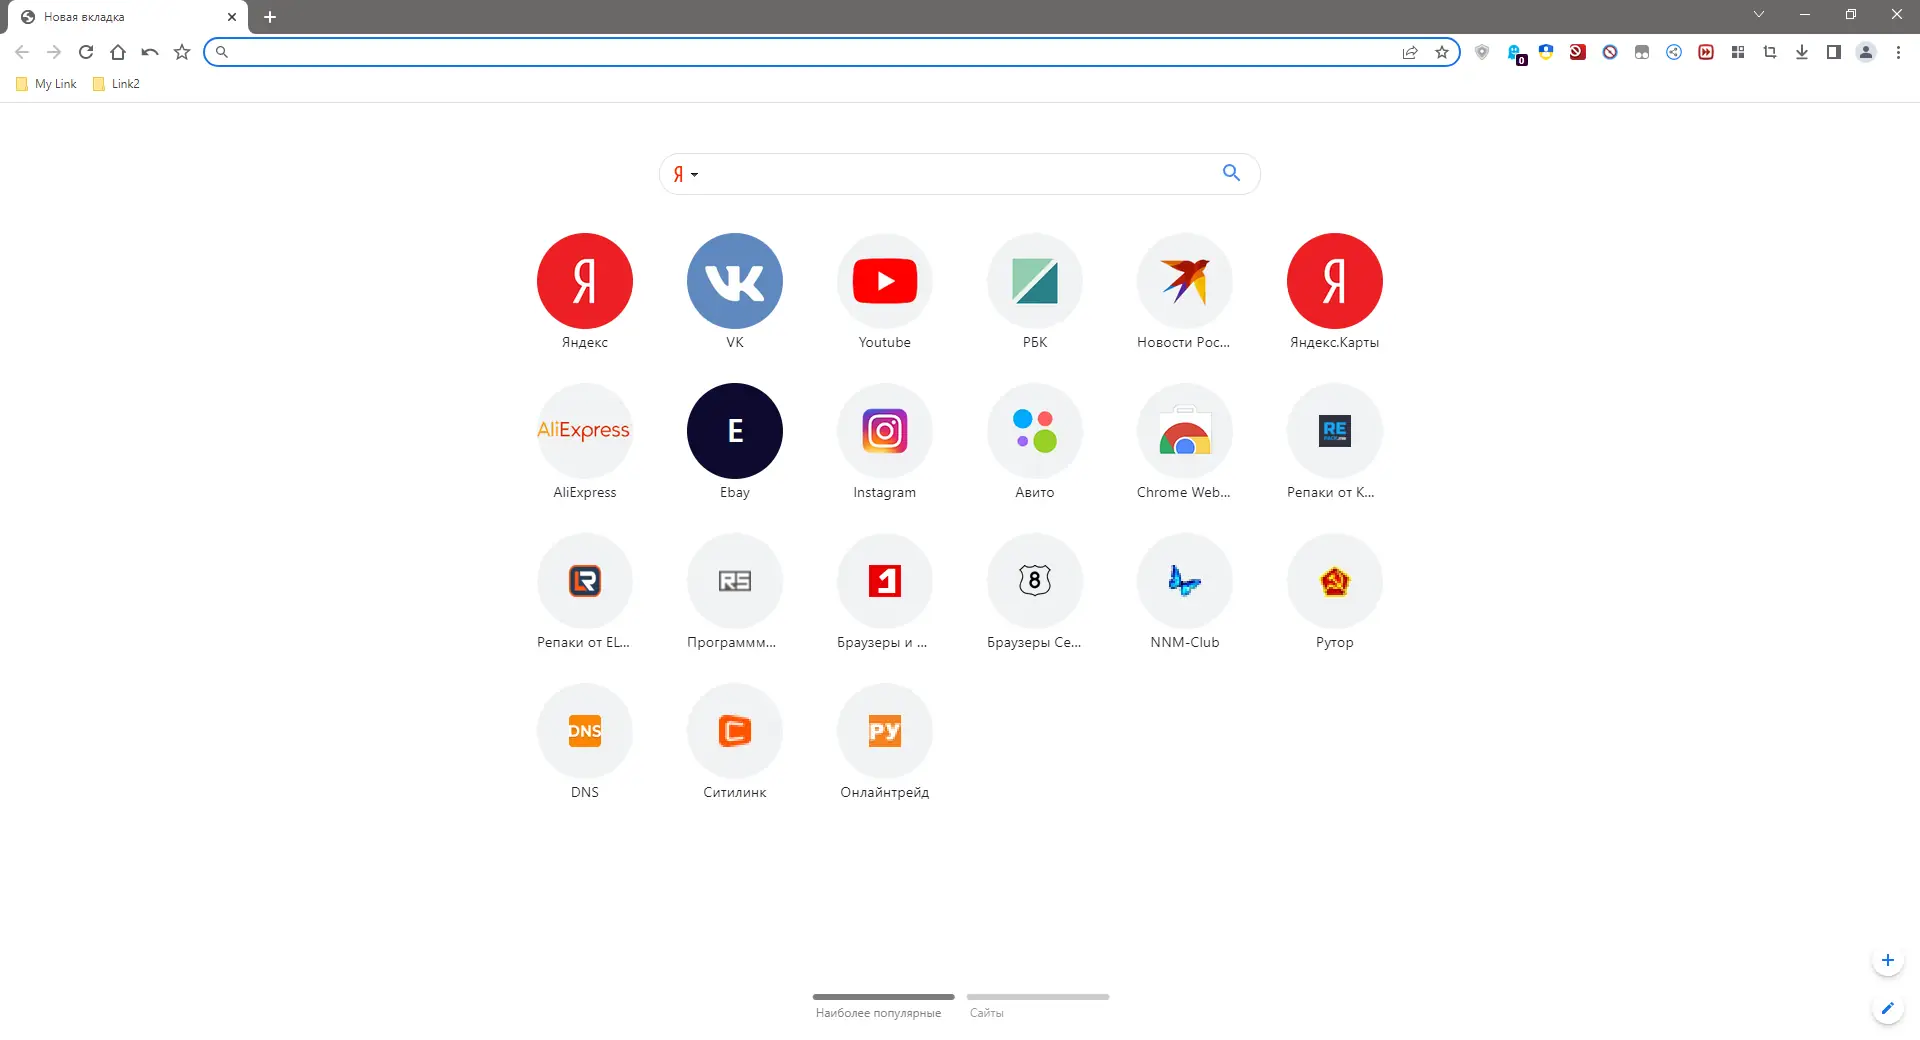1920x1040 pixels.
Task: Click inside the address bar
Action: point(800,52)
